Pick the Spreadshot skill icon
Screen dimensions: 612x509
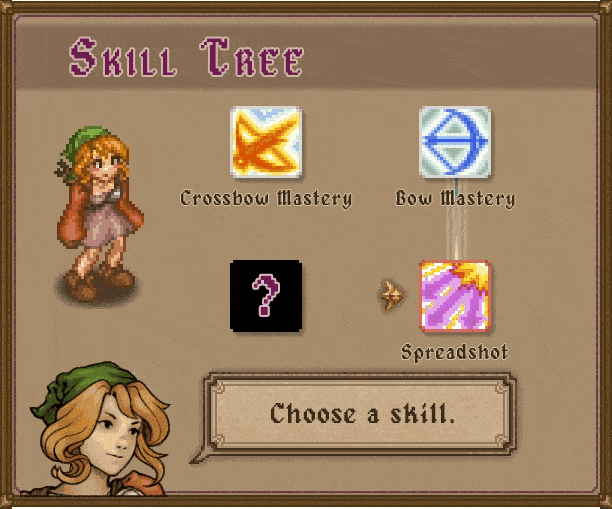pos(455,296)
